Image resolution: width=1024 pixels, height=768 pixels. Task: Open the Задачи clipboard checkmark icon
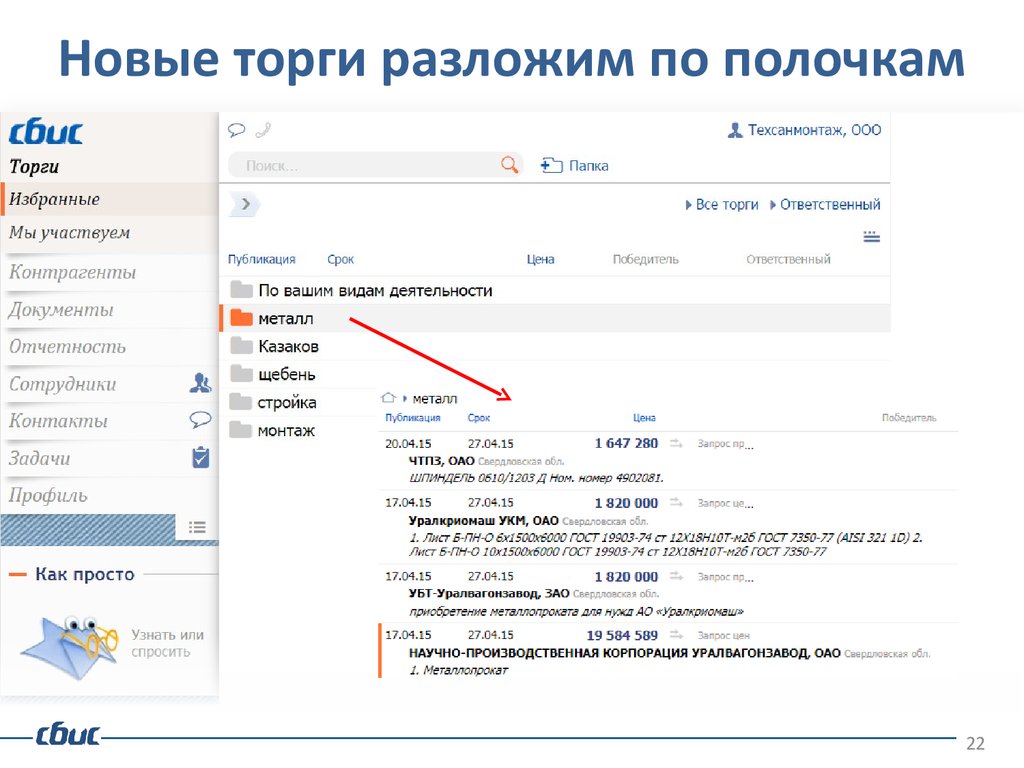pyautogui.click(x=200, y=458)
